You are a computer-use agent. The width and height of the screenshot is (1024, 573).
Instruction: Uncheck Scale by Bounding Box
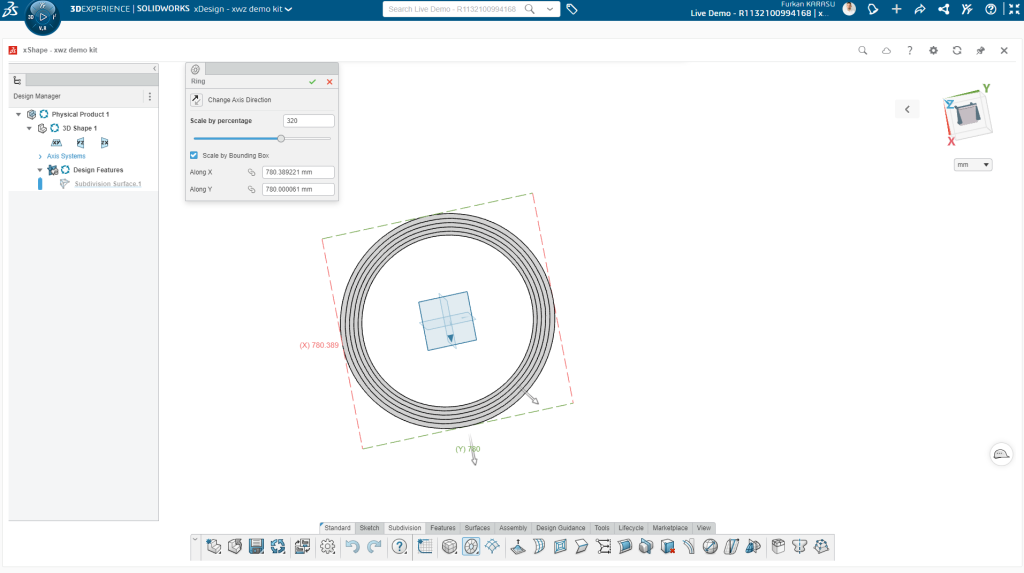[194, 155]
